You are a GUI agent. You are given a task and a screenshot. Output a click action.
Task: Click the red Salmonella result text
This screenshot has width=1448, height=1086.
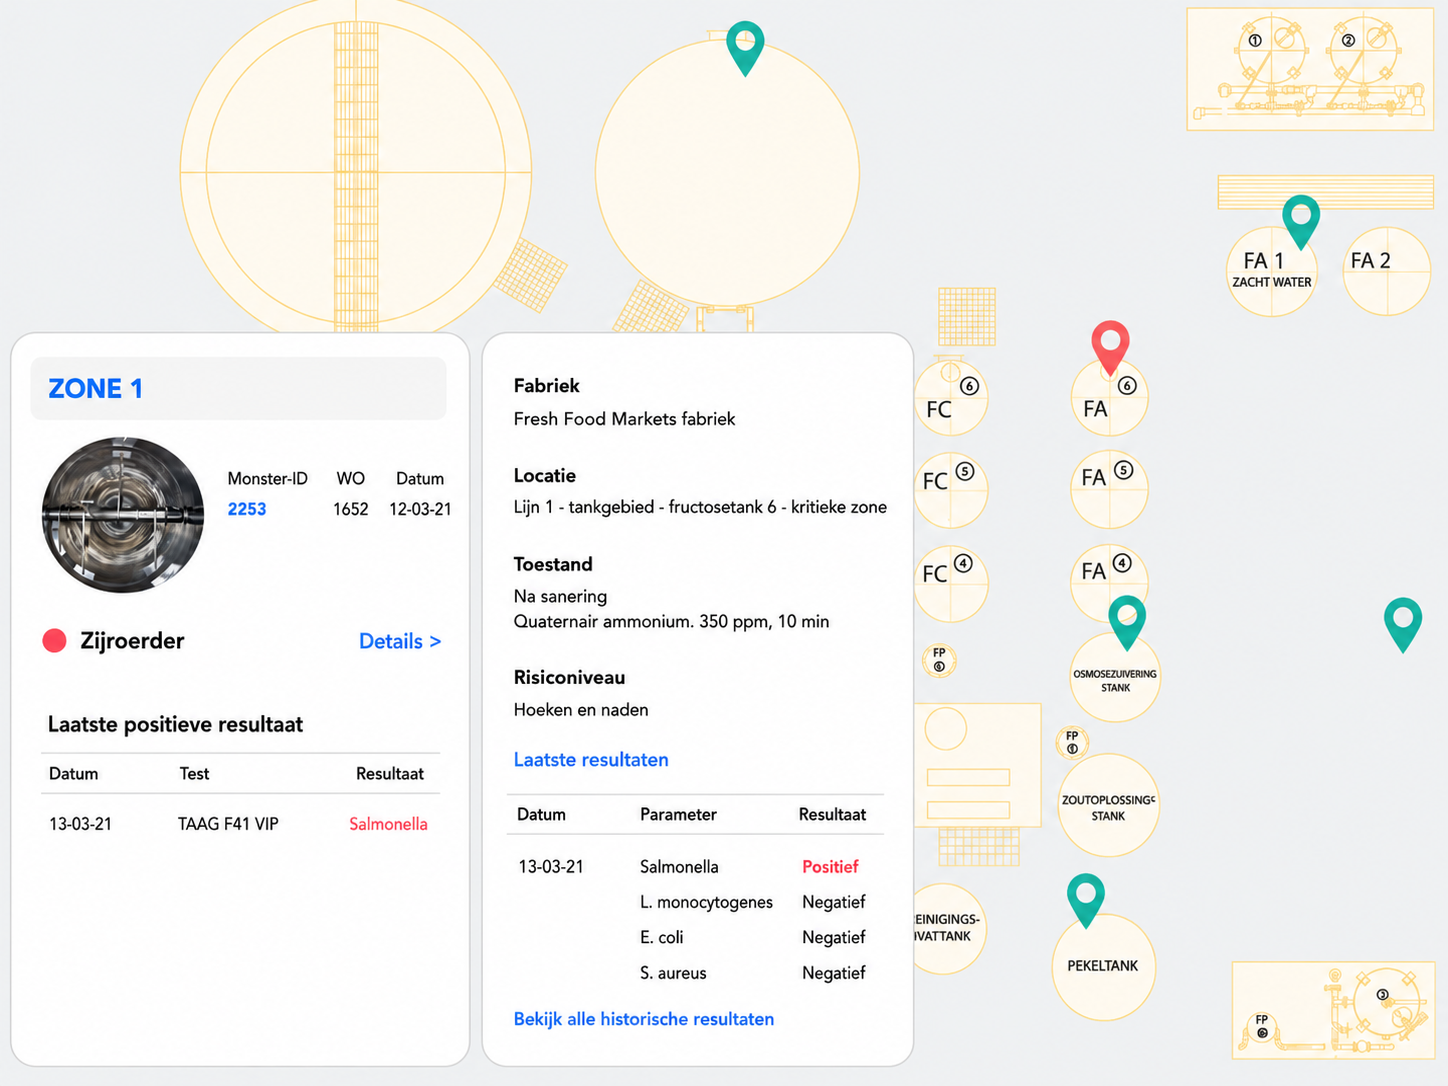pyautogui.click(x=388, y=824)
